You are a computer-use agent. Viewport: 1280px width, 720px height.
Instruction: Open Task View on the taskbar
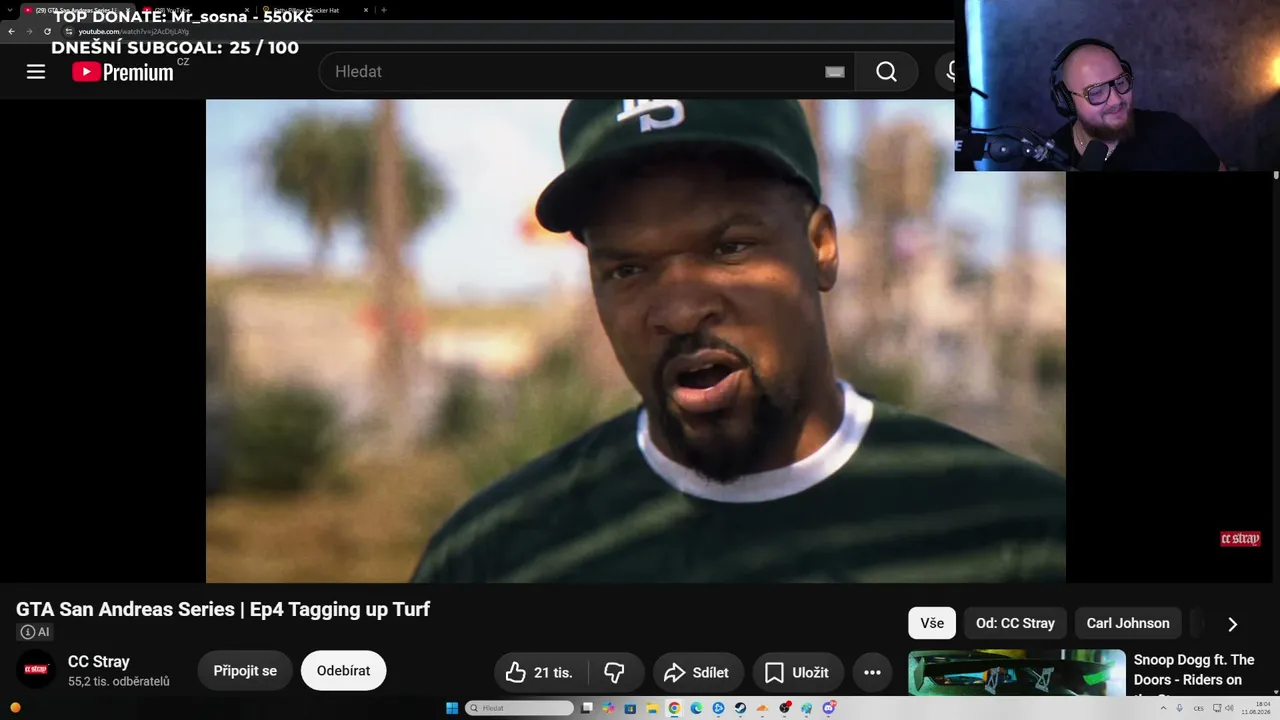(586, 708)
